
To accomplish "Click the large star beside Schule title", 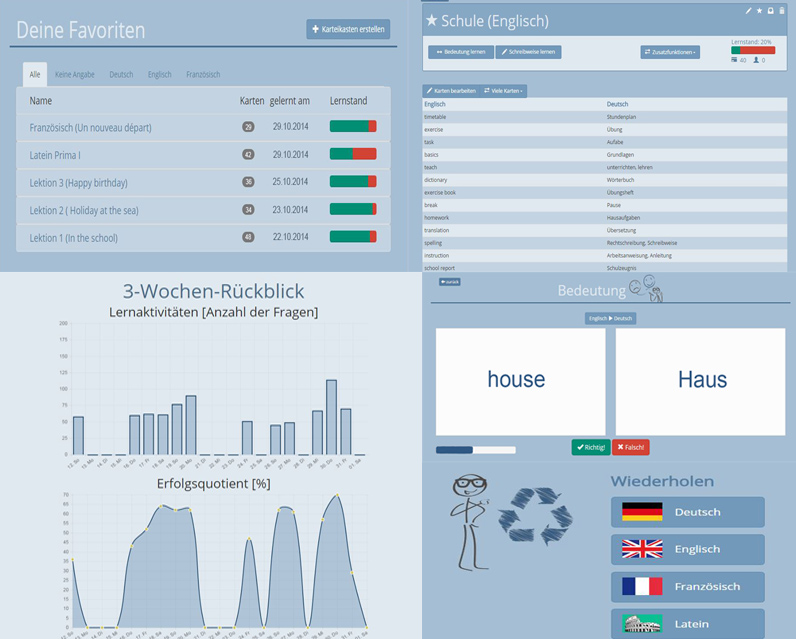I will [x=432, y=20].
